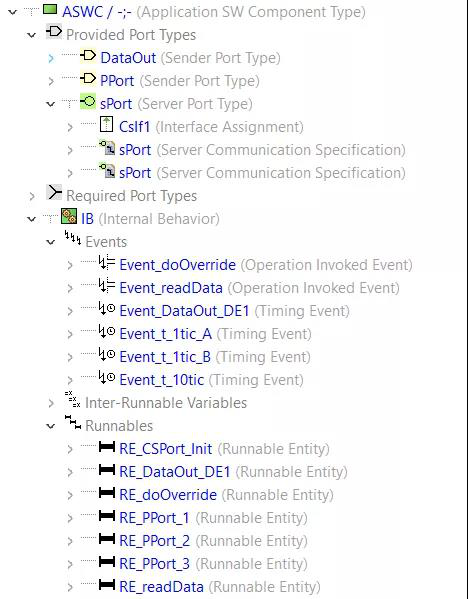This screenshot has height=599, width=468.
Task: Click the DataOut sender port icon
Action: pos(88,56)
